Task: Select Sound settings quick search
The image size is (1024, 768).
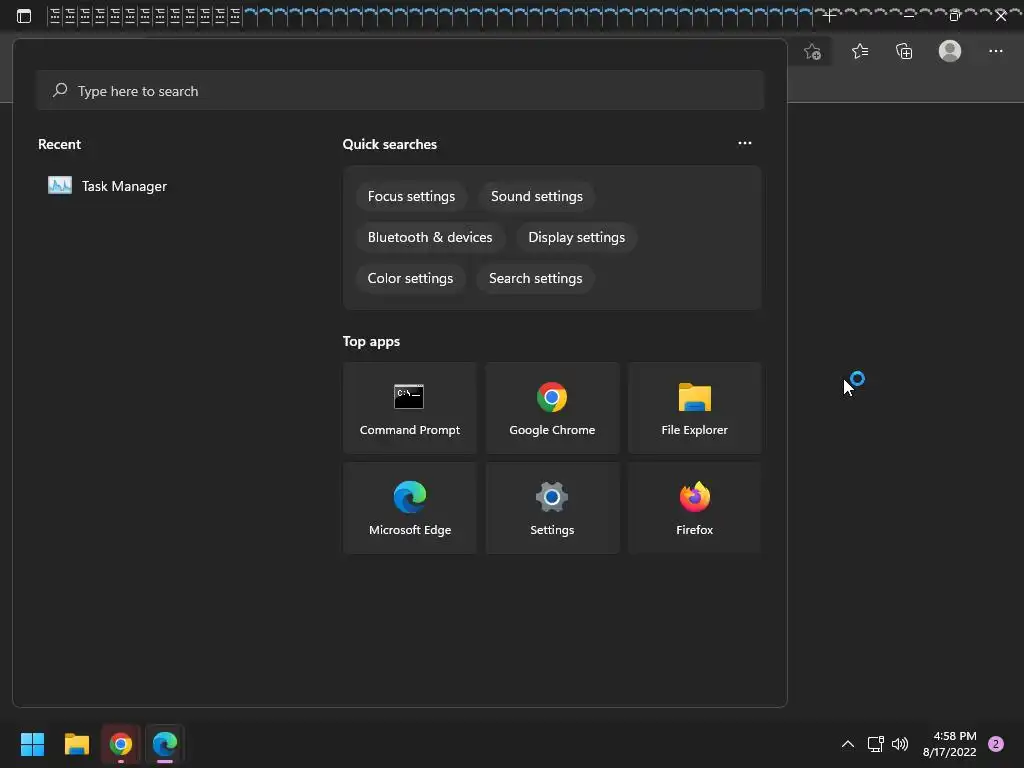Action: (537, 197)
